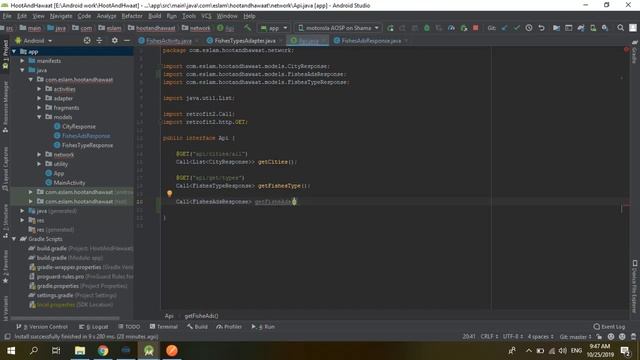This screenshot has height=360, width=640.
Task: Expand the adapter package
Action: (x=39, y=98)
